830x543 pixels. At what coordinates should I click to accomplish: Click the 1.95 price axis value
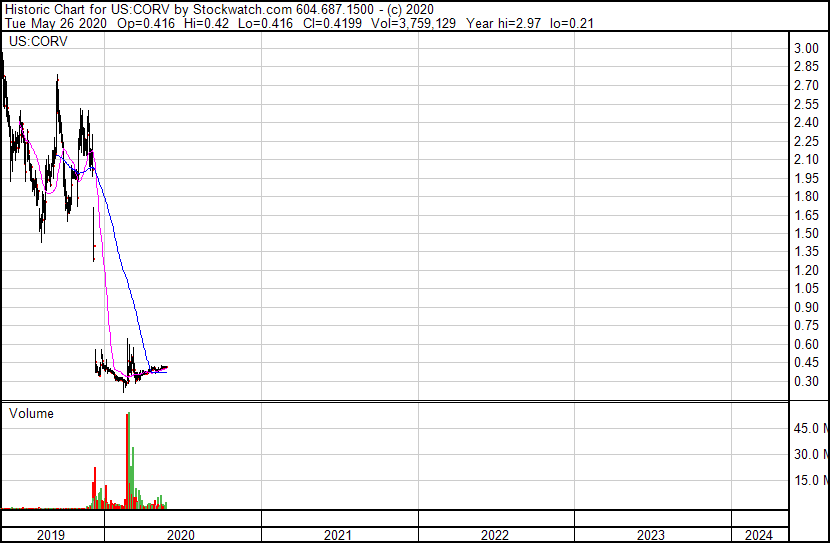[x=806, y=178]
